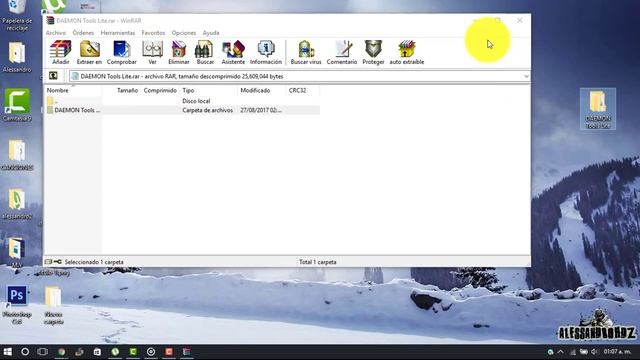Open the Windows Start menu

click(x=7, y=351)
